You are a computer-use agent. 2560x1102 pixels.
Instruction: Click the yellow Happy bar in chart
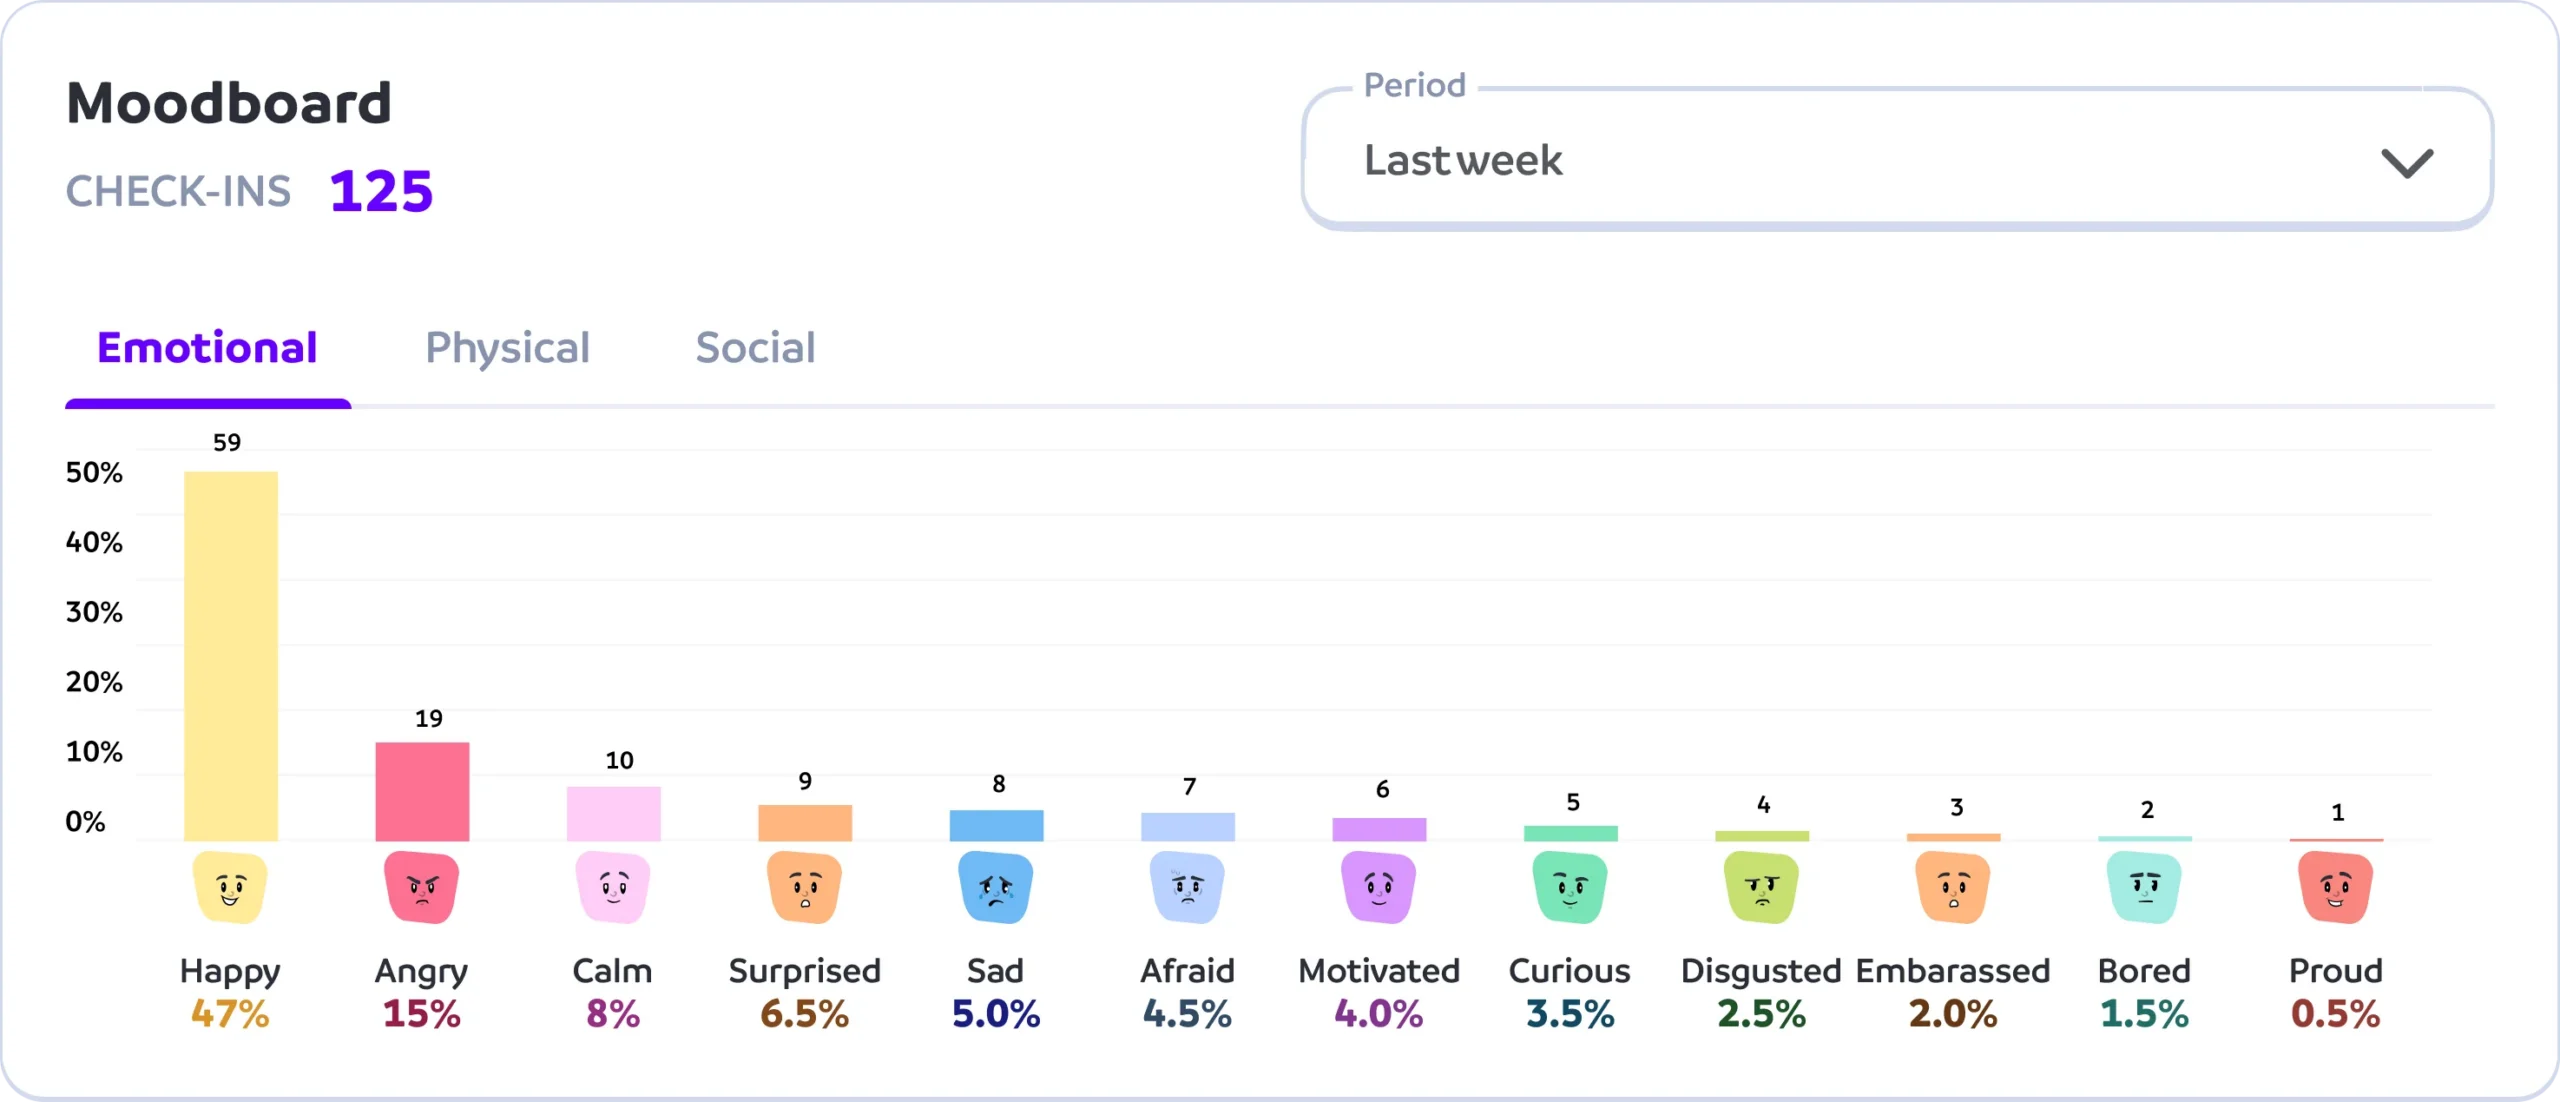coord(231,656)
